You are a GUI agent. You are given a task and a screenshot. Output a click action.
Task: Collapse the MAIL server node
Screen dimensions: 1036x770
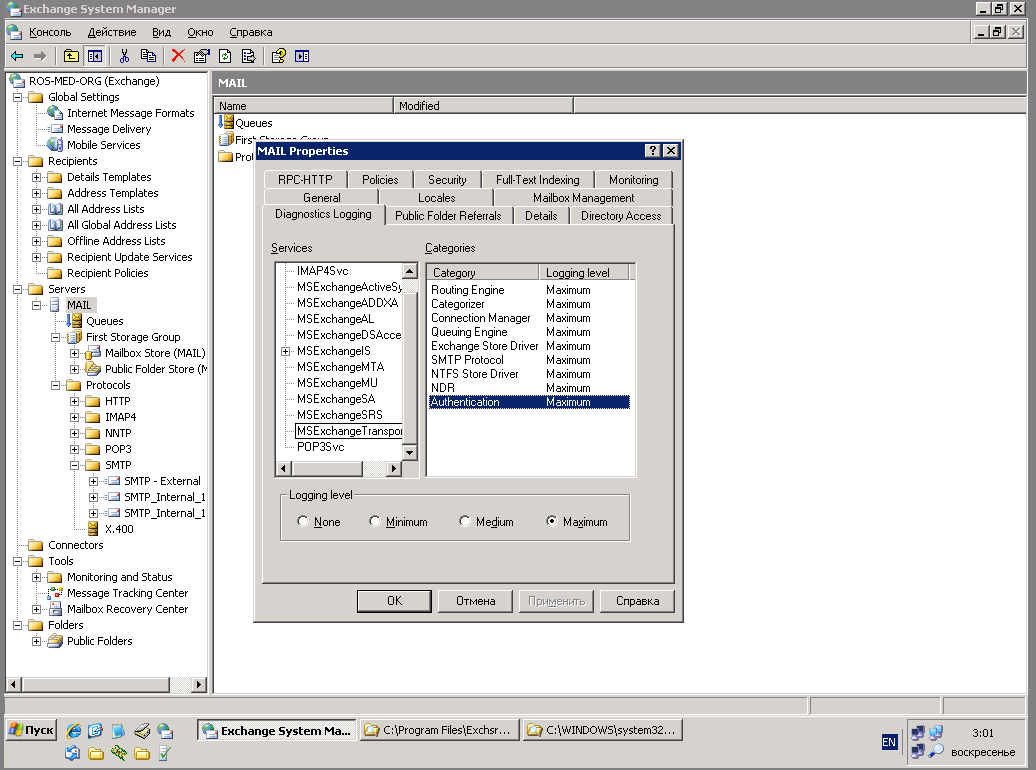37,305
